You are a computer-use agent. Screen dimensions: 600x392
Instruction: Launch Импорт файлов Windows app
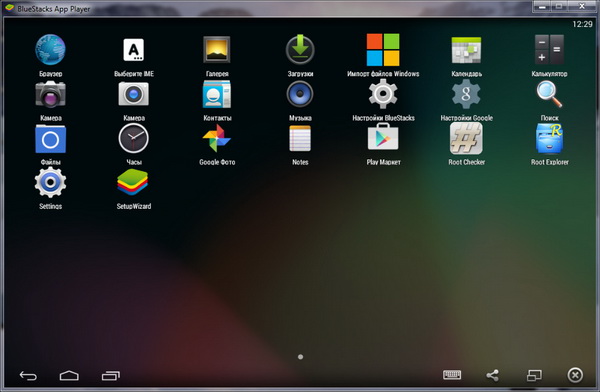[383, 50]
